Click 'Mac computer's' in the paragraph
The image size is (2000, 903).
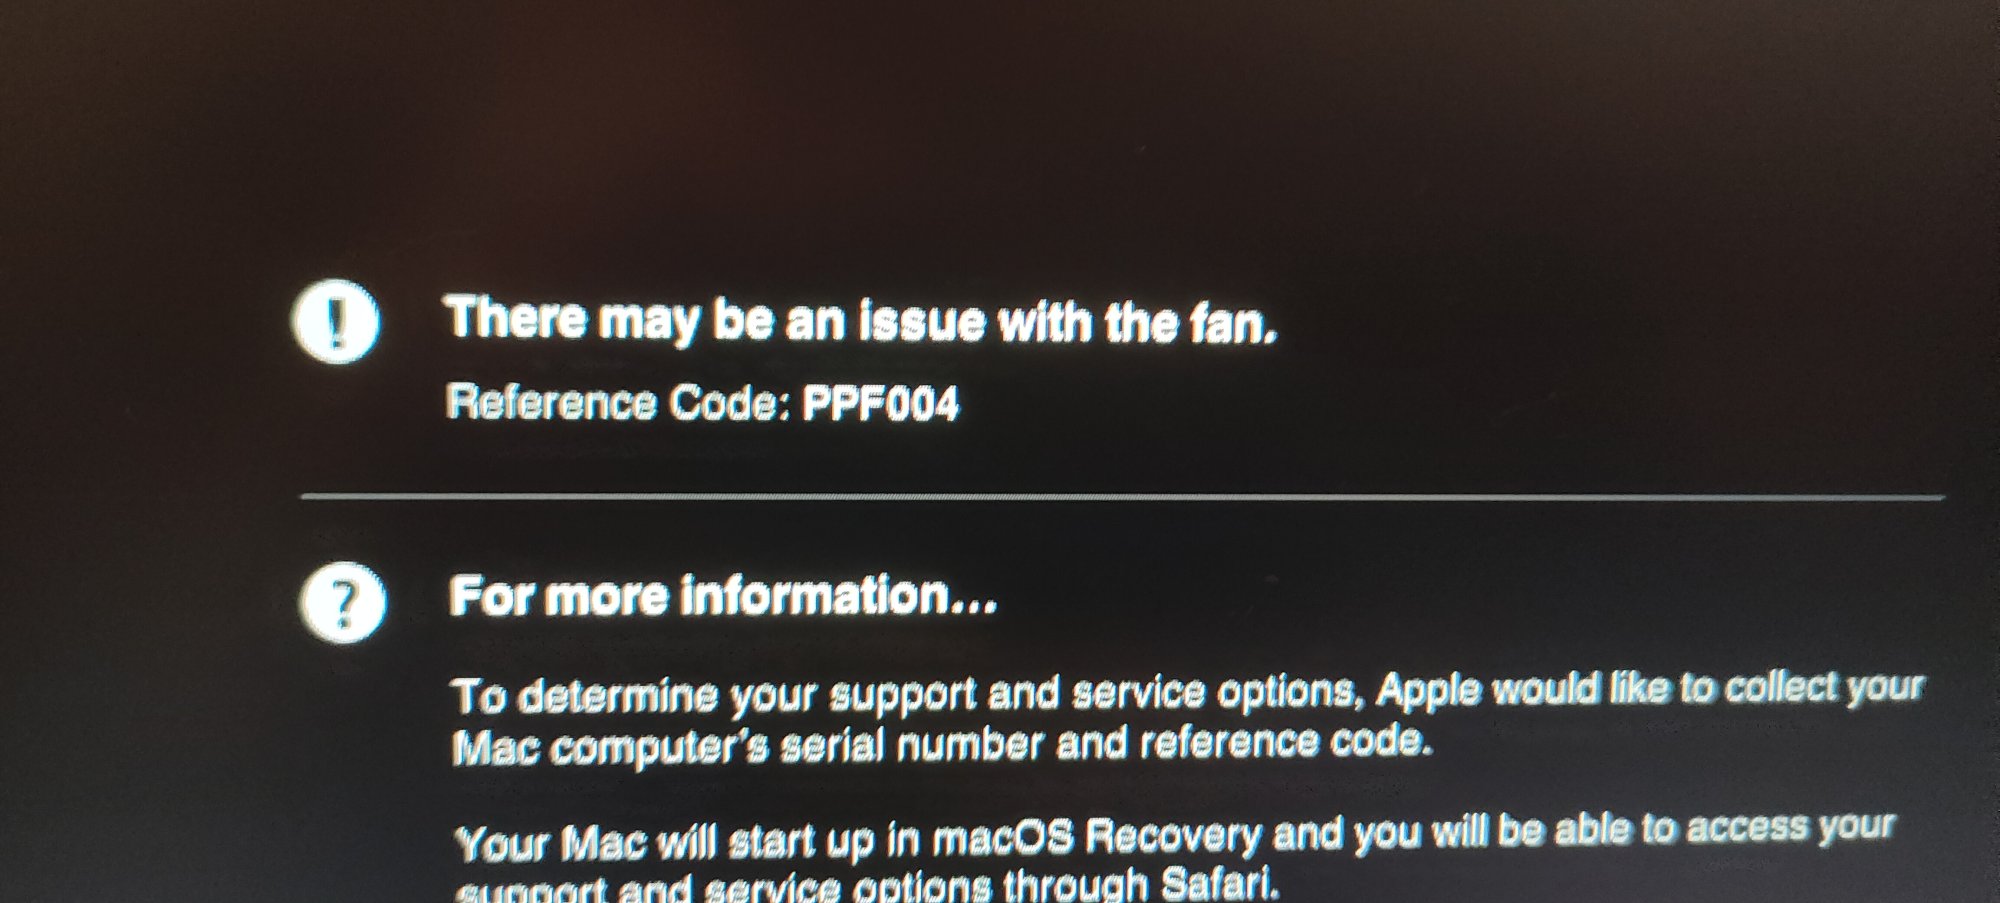point(608,748)
